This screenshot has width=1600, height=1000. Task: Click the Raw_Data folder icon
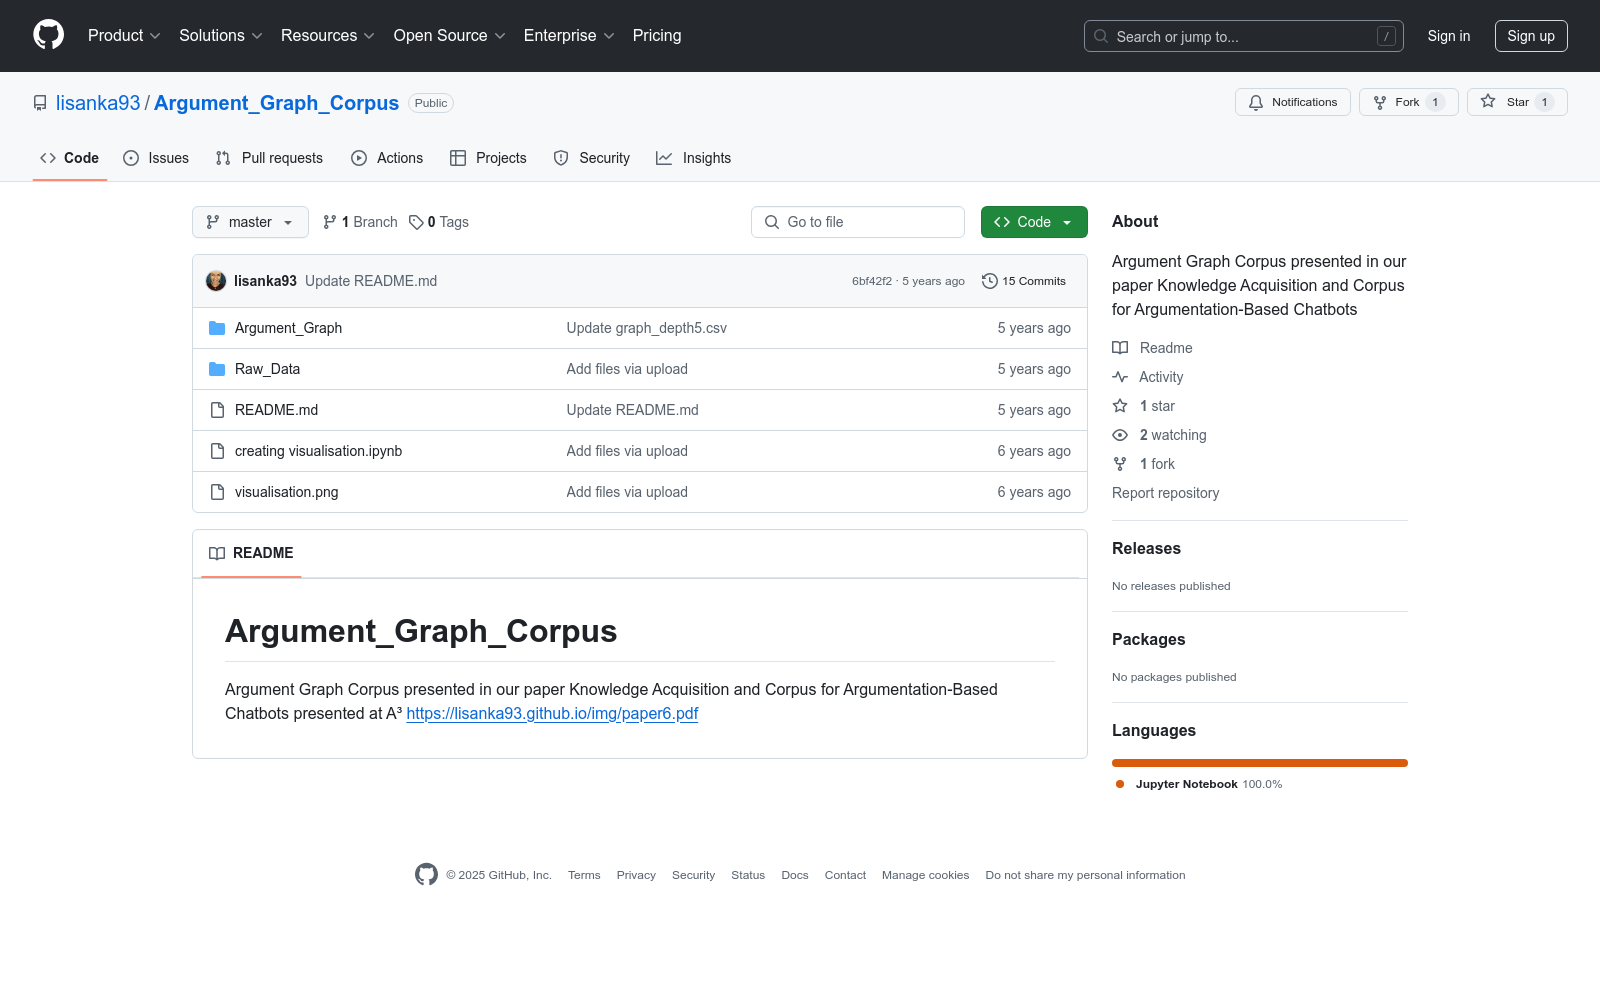tap(217, 369)
